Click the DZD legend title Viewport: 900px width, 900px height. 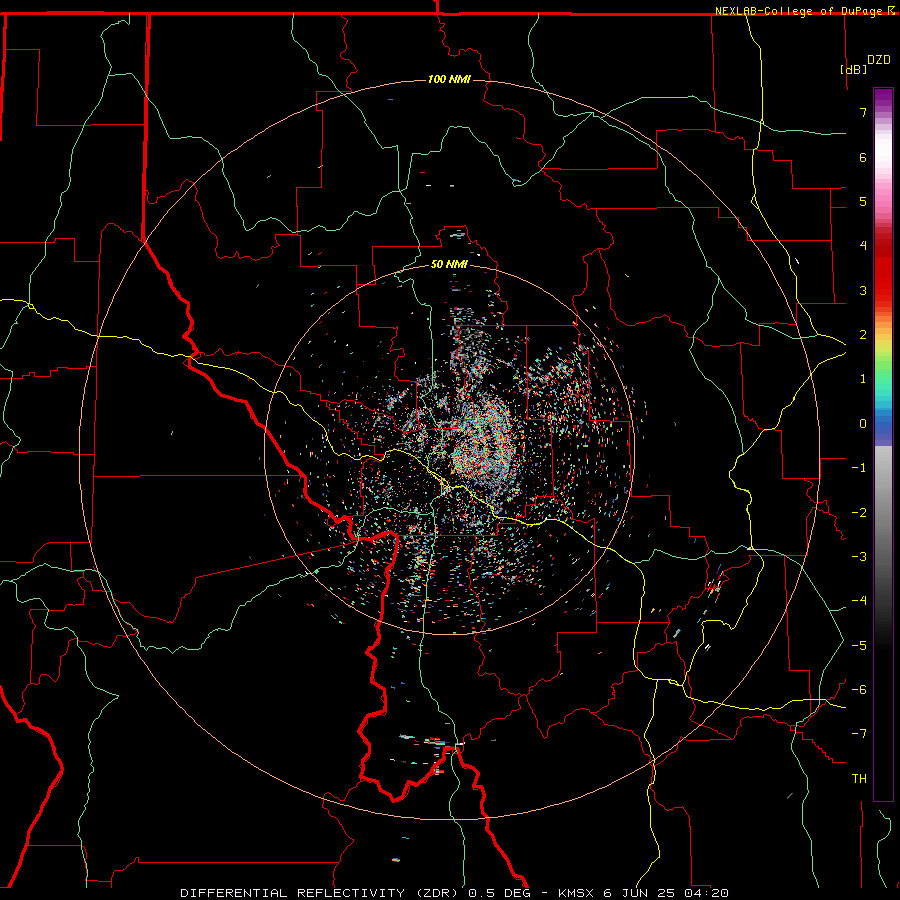879,60
